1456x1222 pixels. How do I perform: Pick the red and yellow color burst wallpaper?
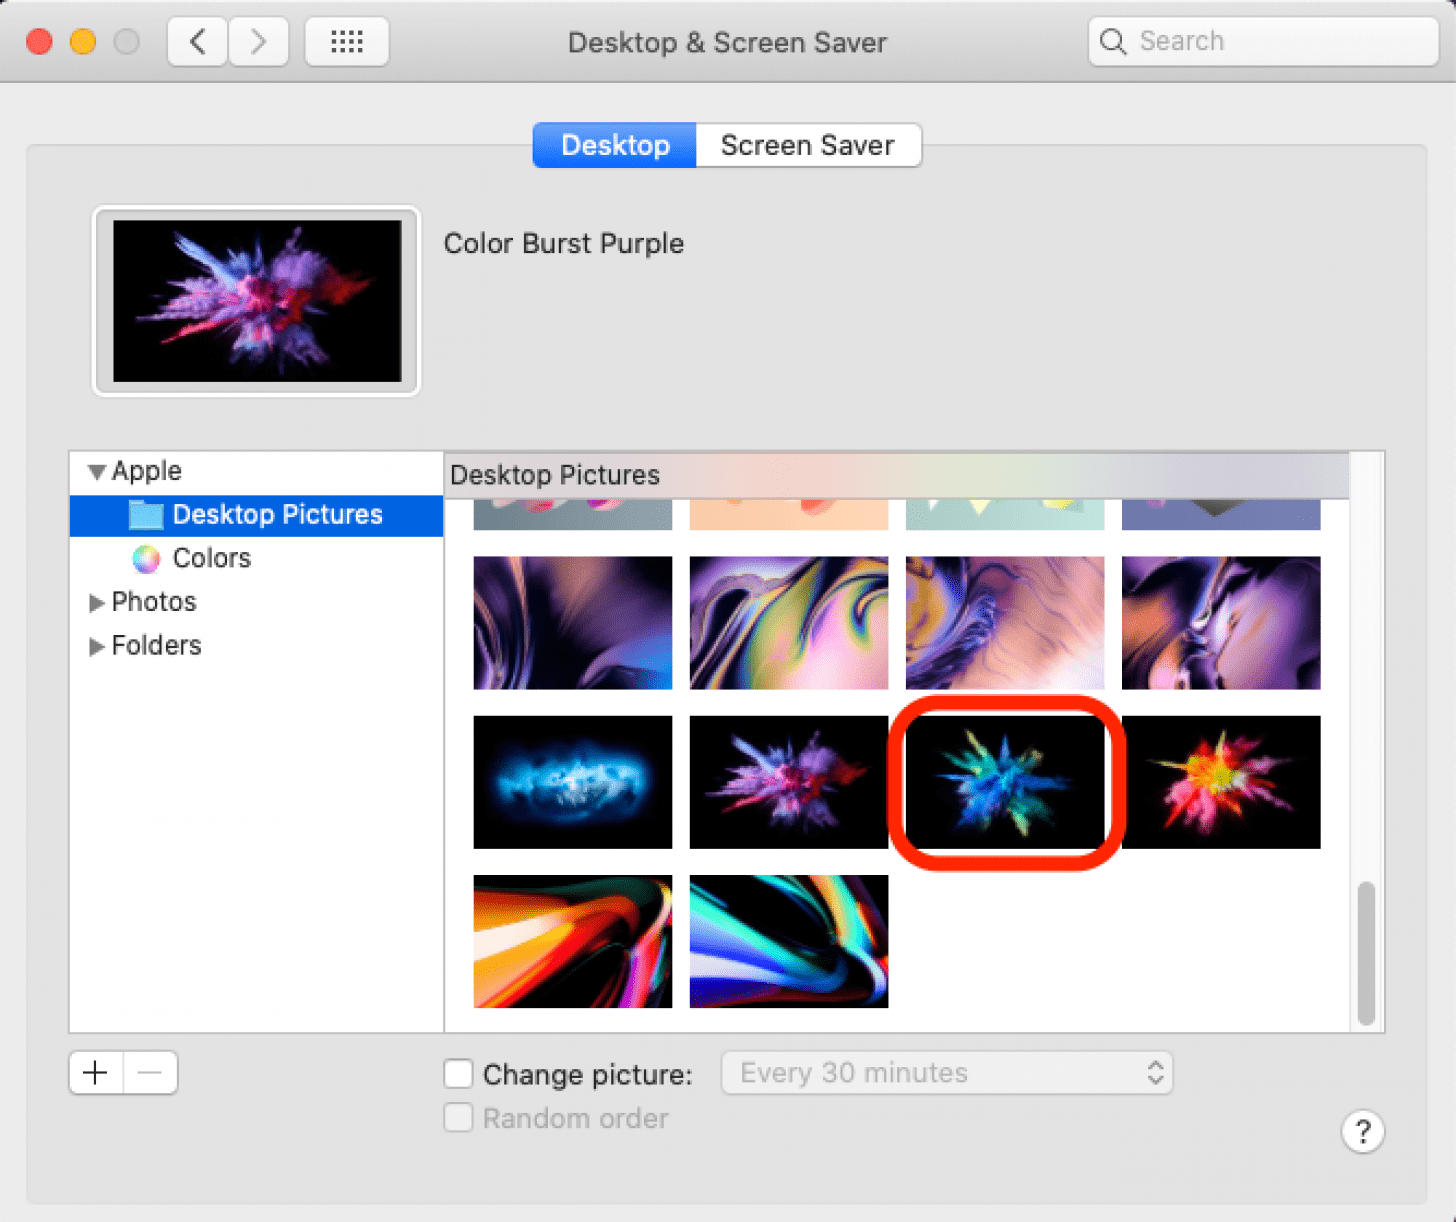click(1220, 782)
